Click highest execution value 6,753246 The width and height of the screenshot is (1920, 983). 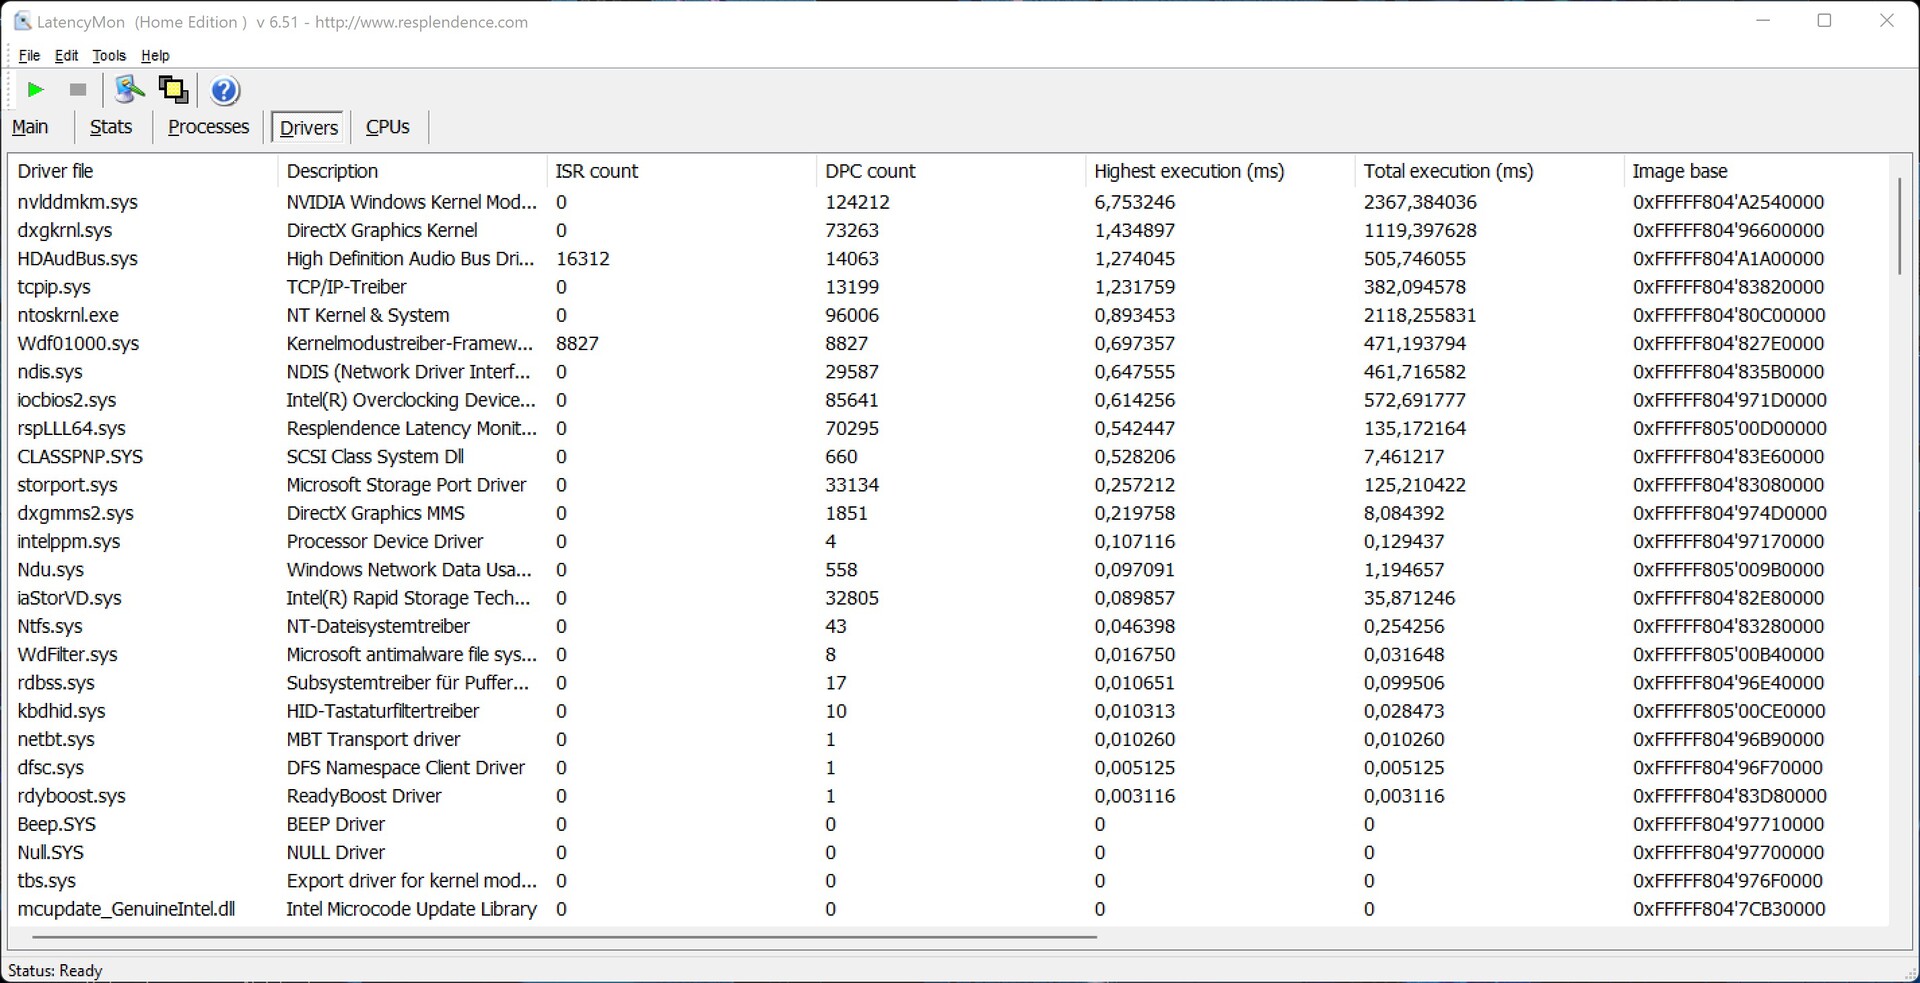[1135, 203]
